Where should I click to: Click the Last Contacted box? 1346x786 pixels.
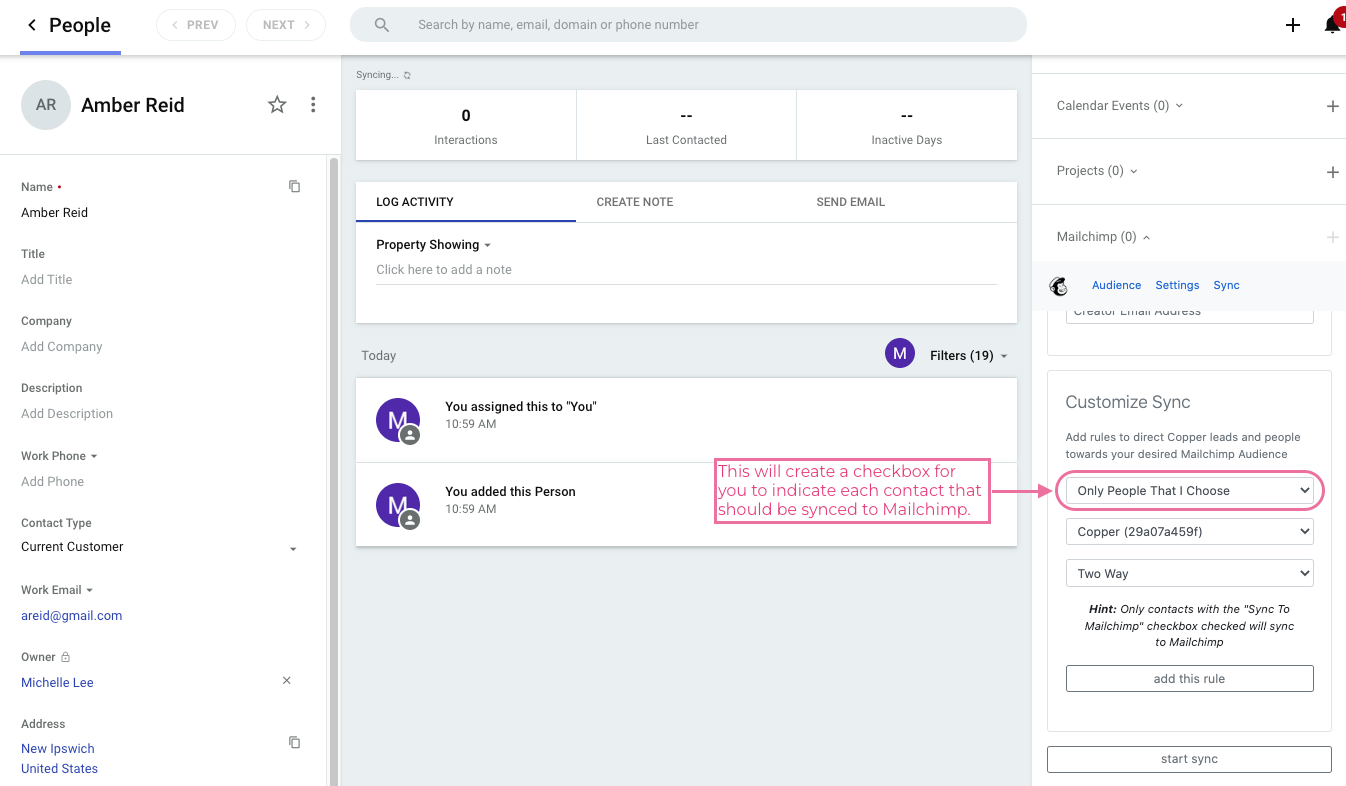[686, 125]
